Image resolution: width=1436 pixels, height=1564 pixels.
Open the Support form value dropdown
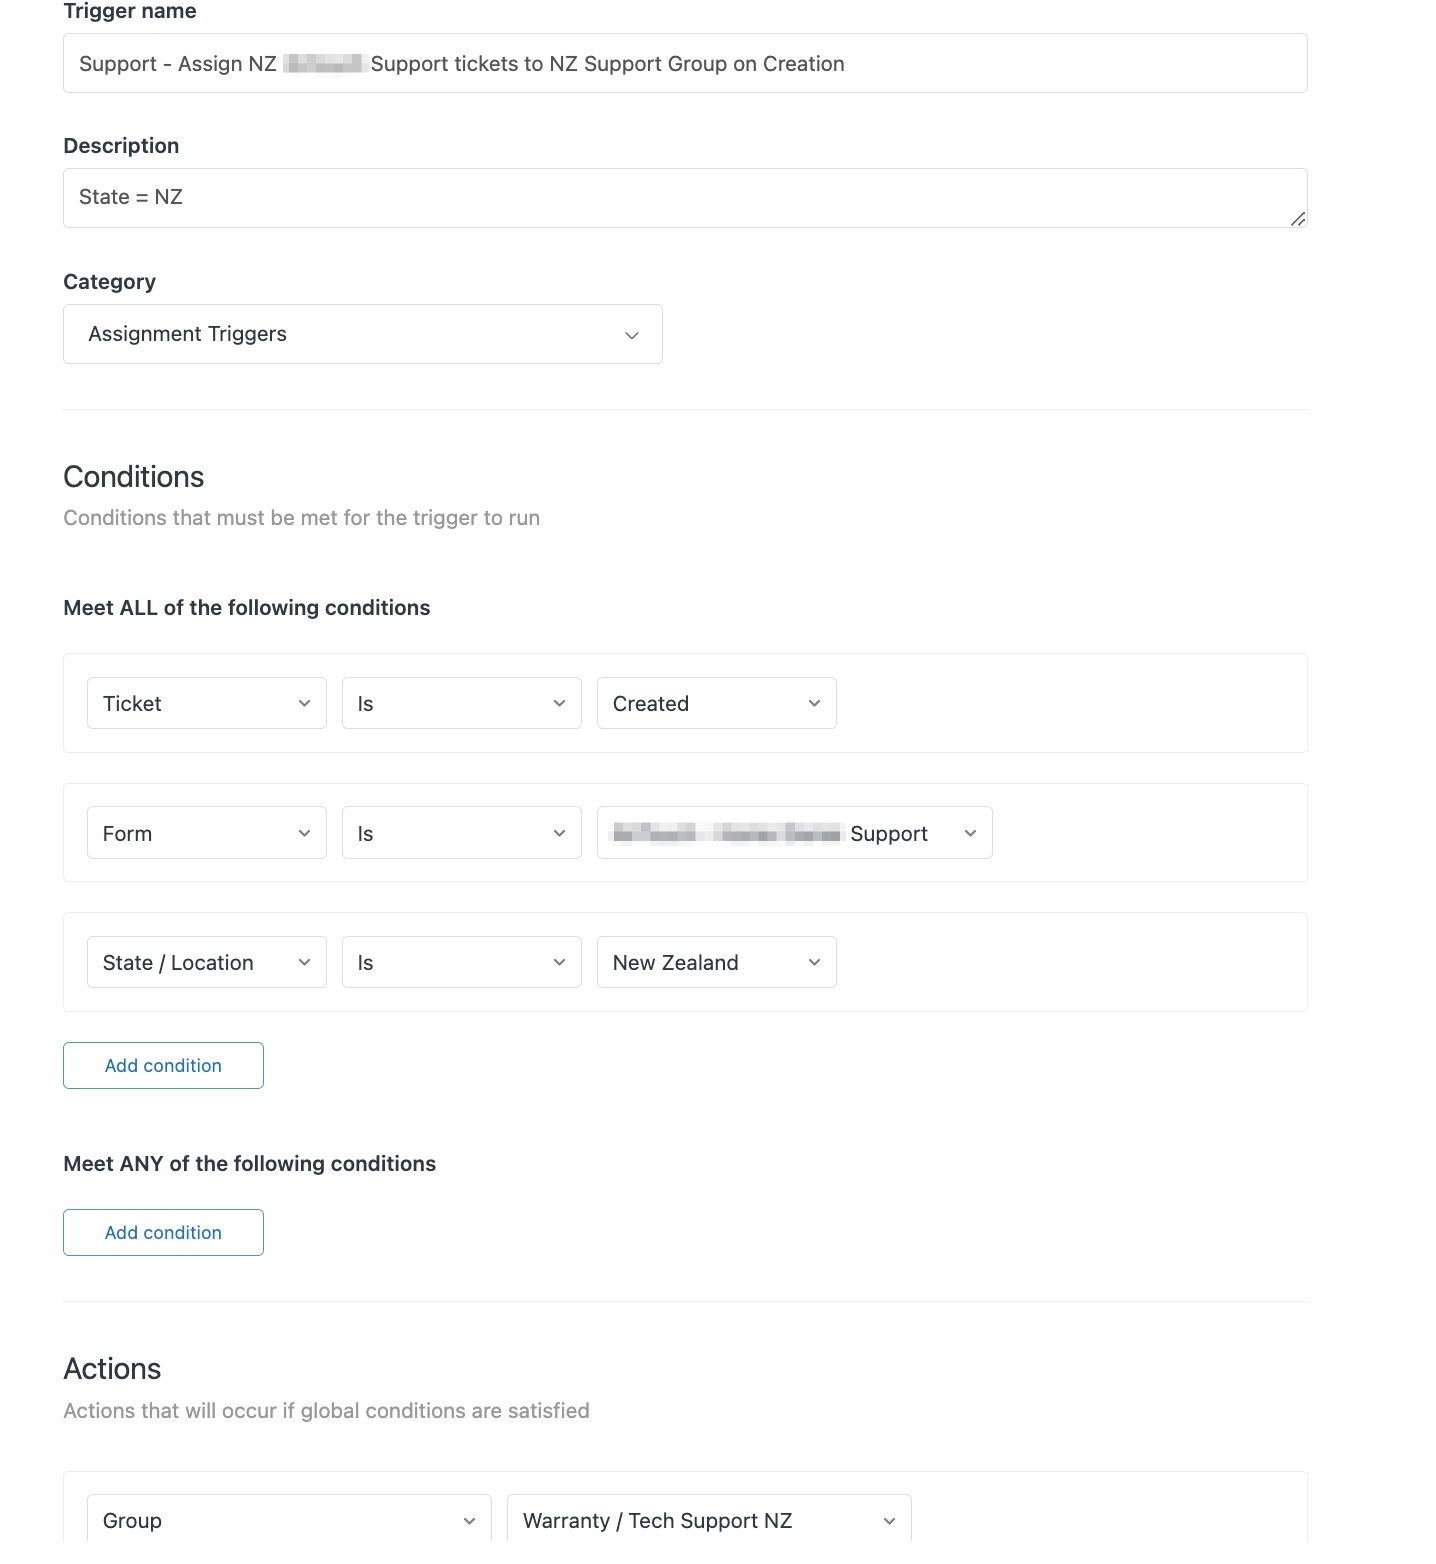click(x=793, y=832)
